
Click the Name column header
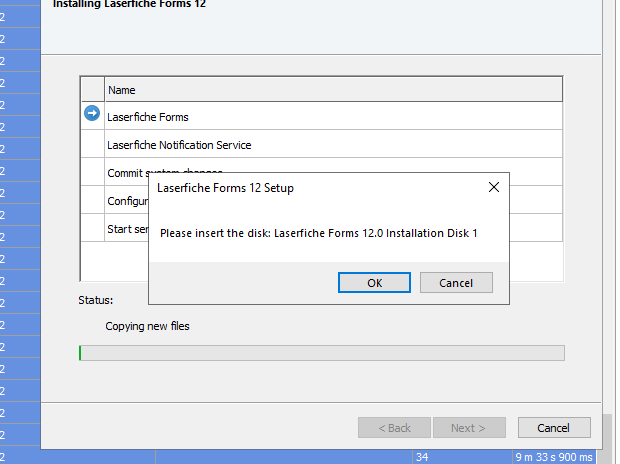pyautogui.click(x=333, y=89)
